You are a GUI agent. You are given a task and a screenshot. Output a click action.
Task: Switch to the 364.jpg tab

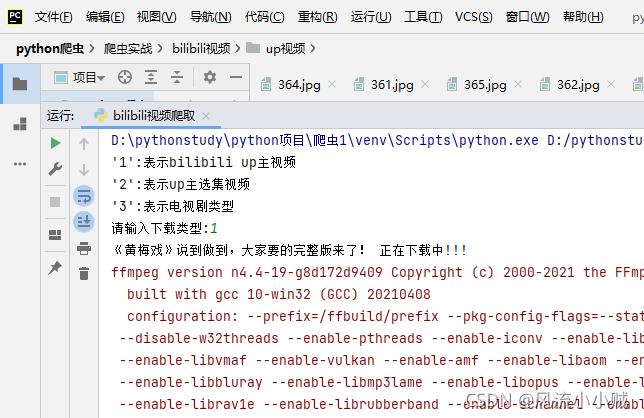click(291, 85)
